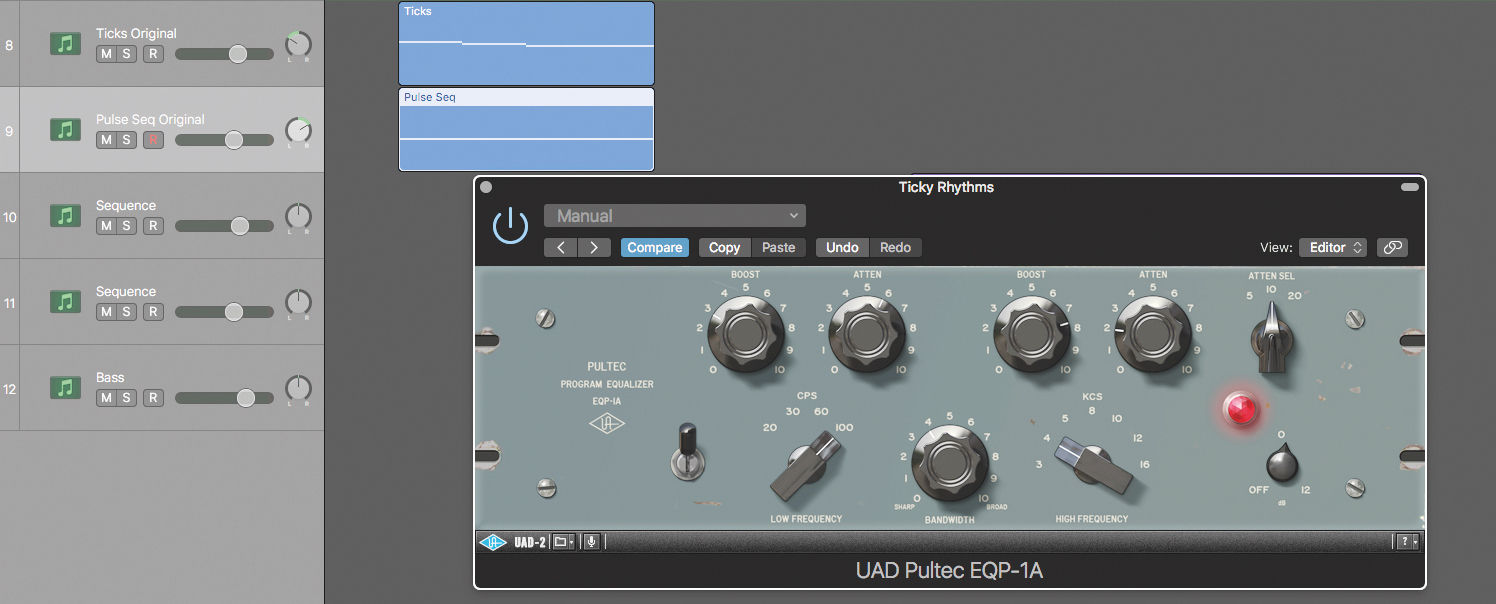
Task: Mute the Ticks Original track
Action: 106,54
